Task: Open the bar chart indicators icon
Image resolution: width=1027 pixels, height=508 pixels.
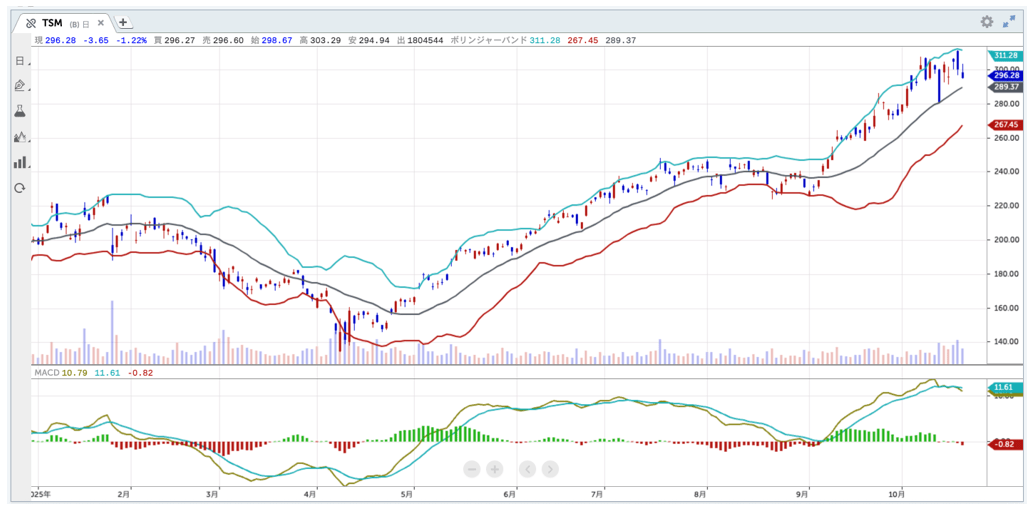Action: point(19,162)
